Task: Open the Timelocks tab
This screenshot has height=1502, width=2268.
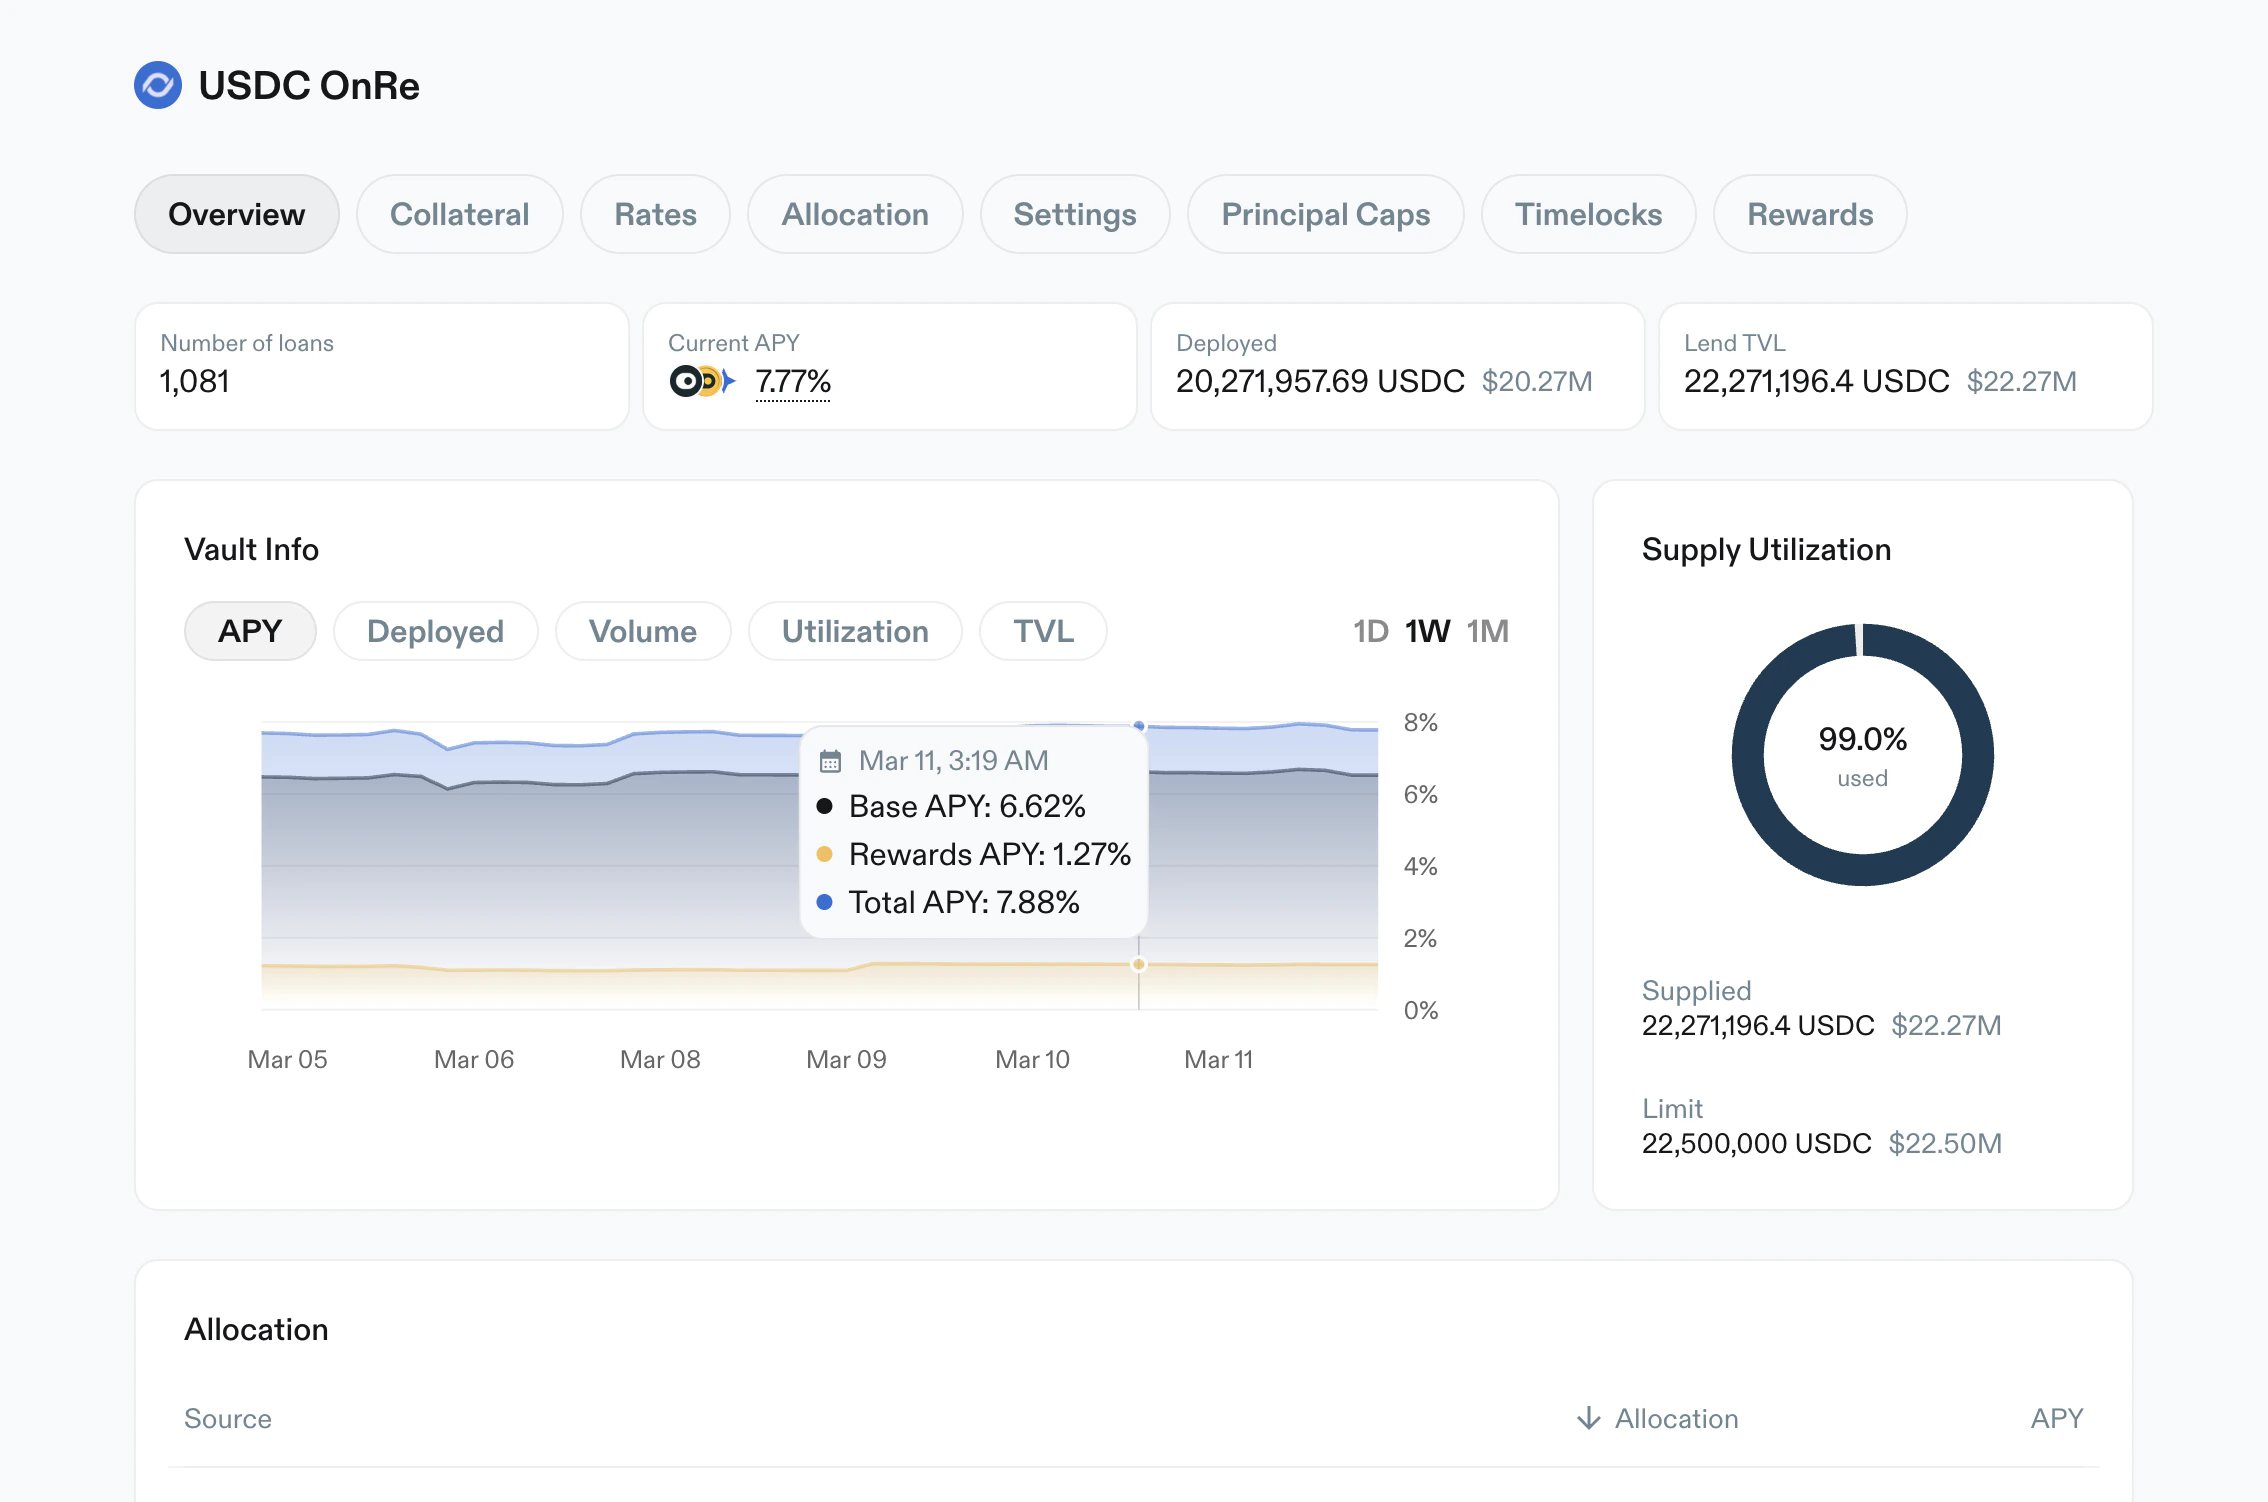Action: pyautogui.click(x=1588, y=214)
